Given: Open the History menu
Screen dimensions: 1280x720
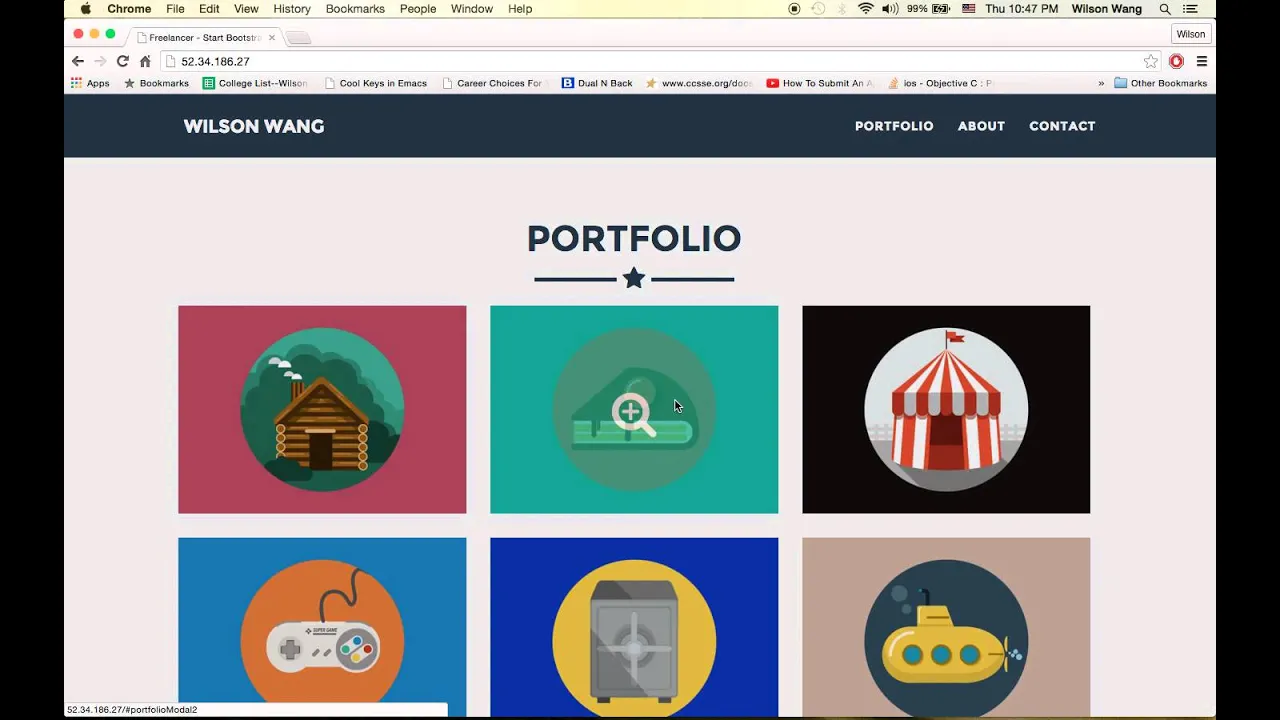Looking at the screenshot, I should (x=292, y=9).
